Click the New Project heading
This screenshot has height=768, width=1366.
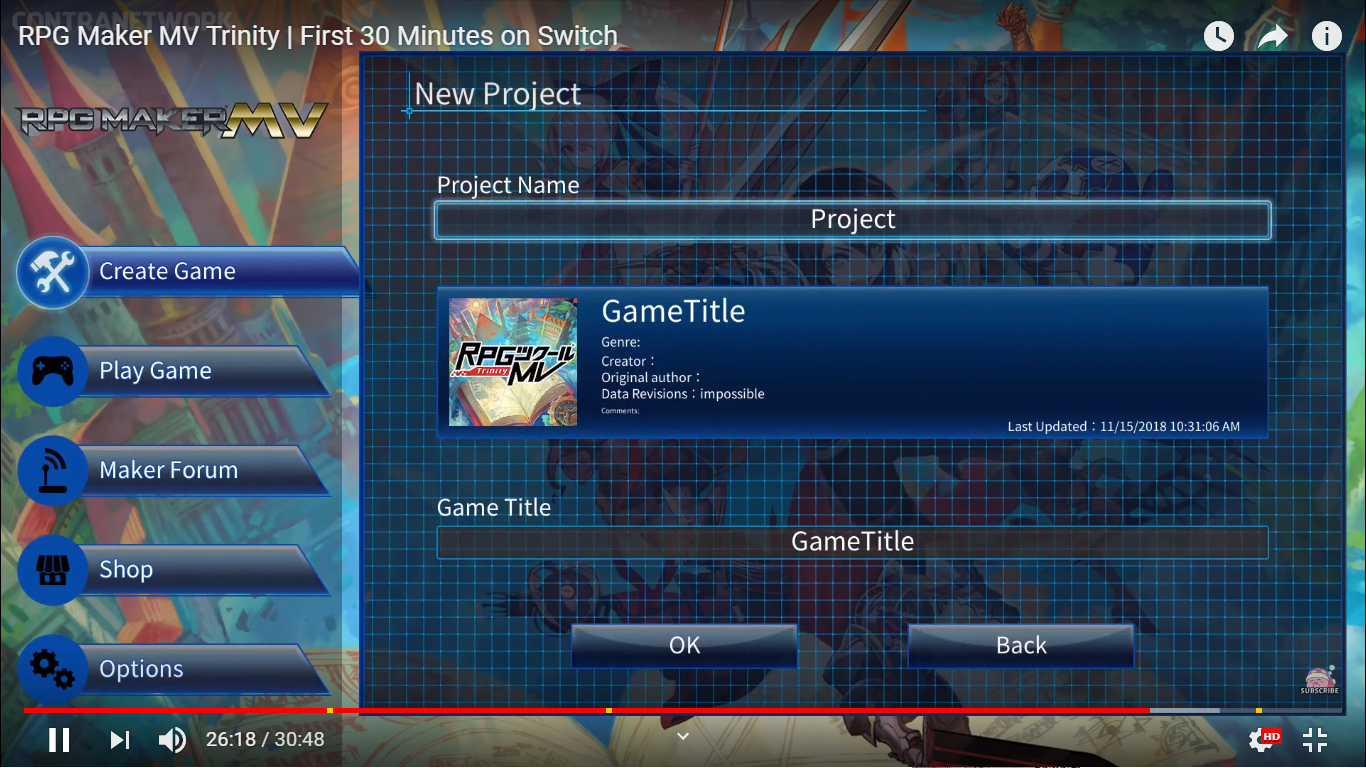(x=497, y=94)
